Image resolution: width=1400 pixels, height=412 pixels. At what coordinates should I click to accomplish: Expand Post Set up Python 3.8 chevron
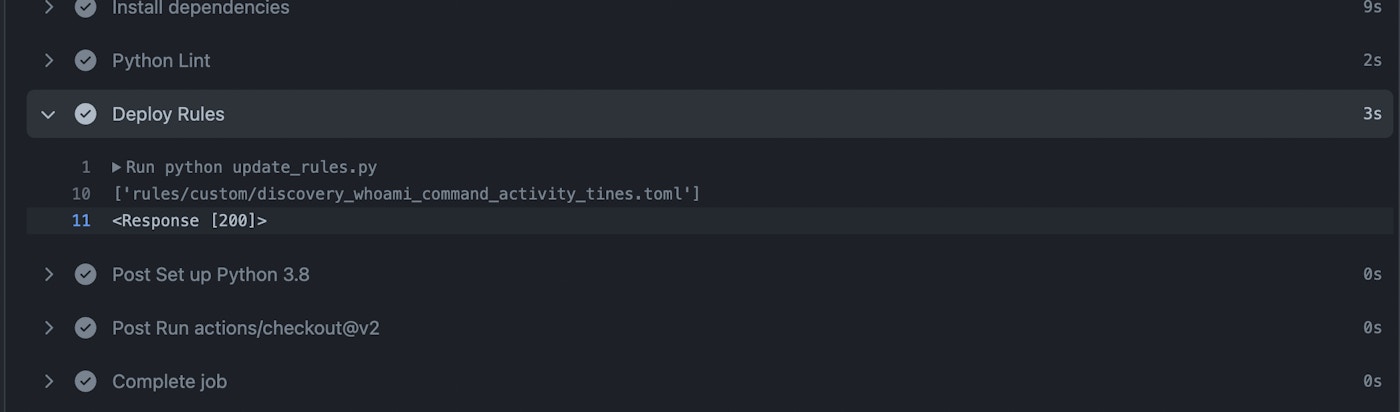[48, 274]
